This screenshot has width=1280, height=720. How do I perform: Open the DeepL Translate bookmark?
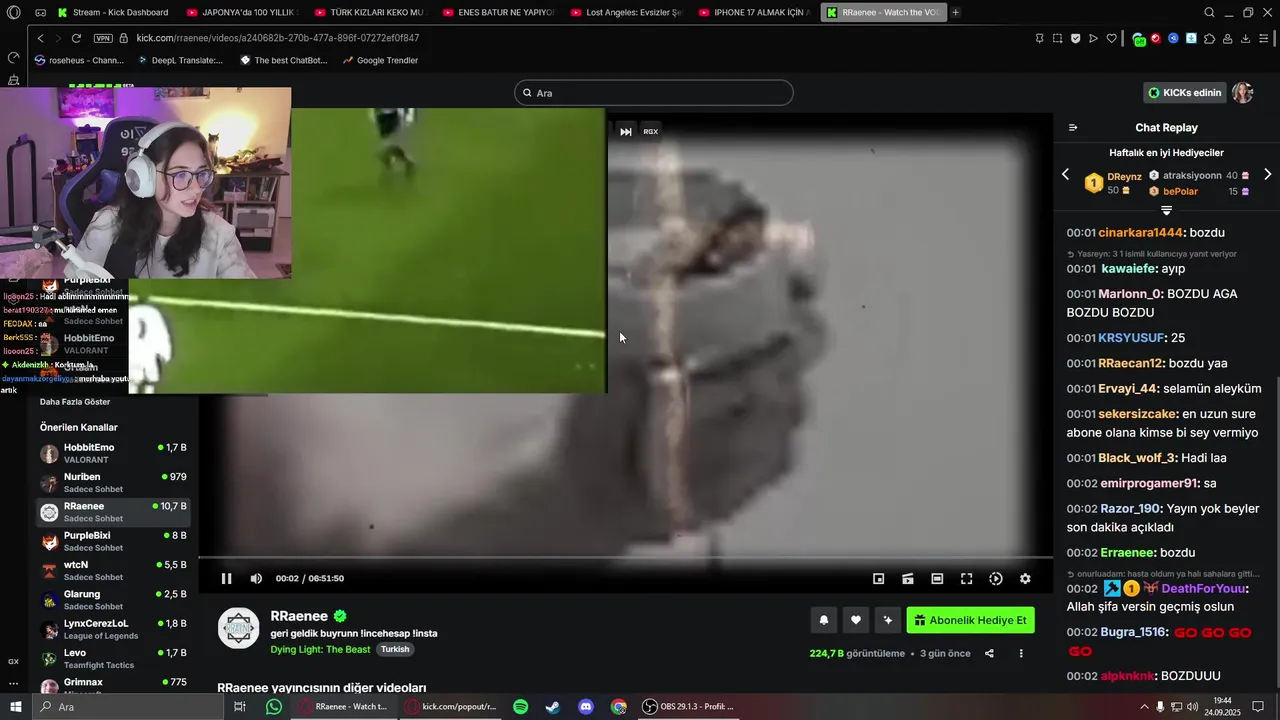pos(181,60)
